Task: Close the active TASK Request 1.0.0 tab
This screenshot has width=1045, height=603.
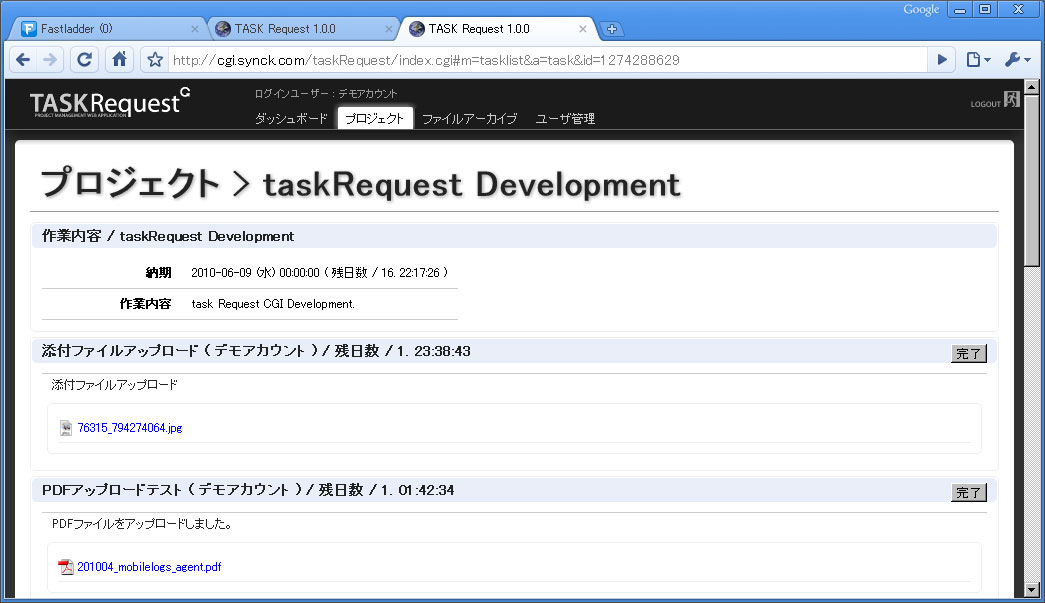Action: 582,29
